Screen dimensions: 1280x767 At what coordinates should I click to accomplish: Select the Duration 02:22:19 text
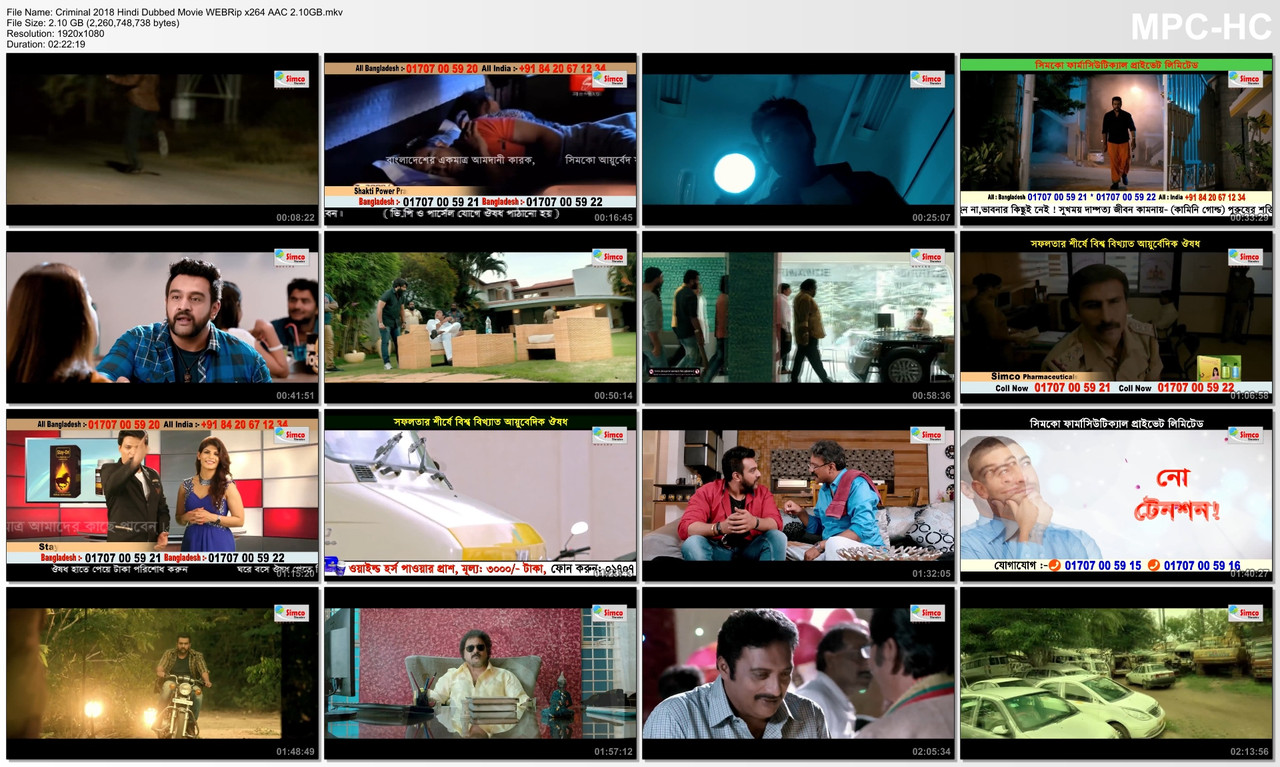[46, 44]
